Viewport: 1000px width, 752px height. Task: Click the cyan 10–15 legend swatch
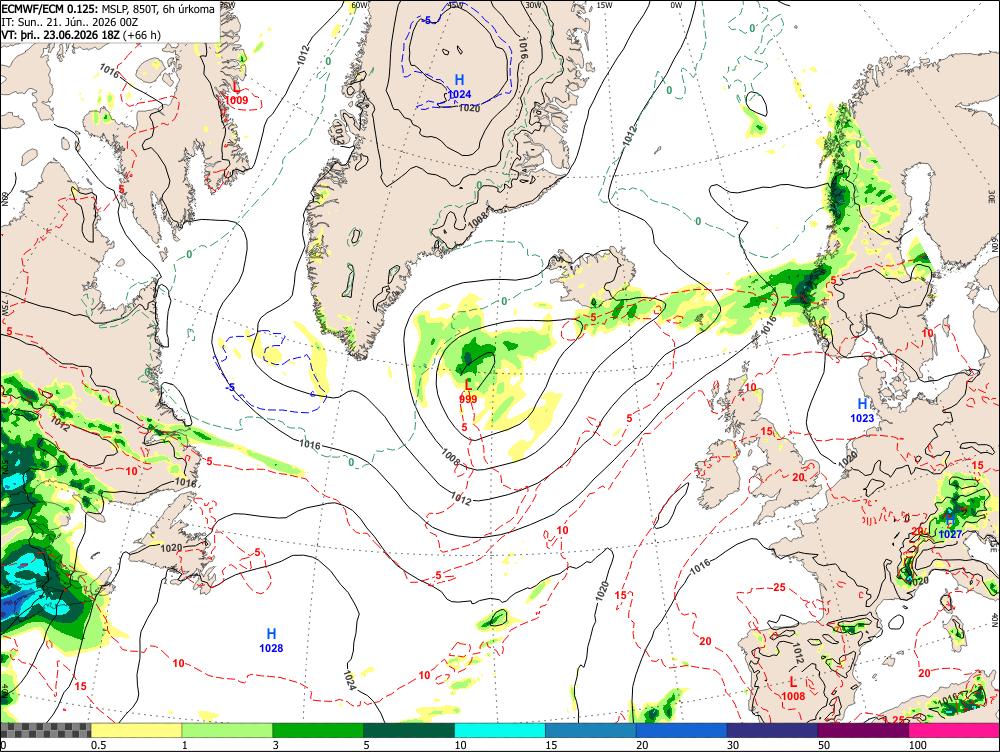[x=499, y=730]
